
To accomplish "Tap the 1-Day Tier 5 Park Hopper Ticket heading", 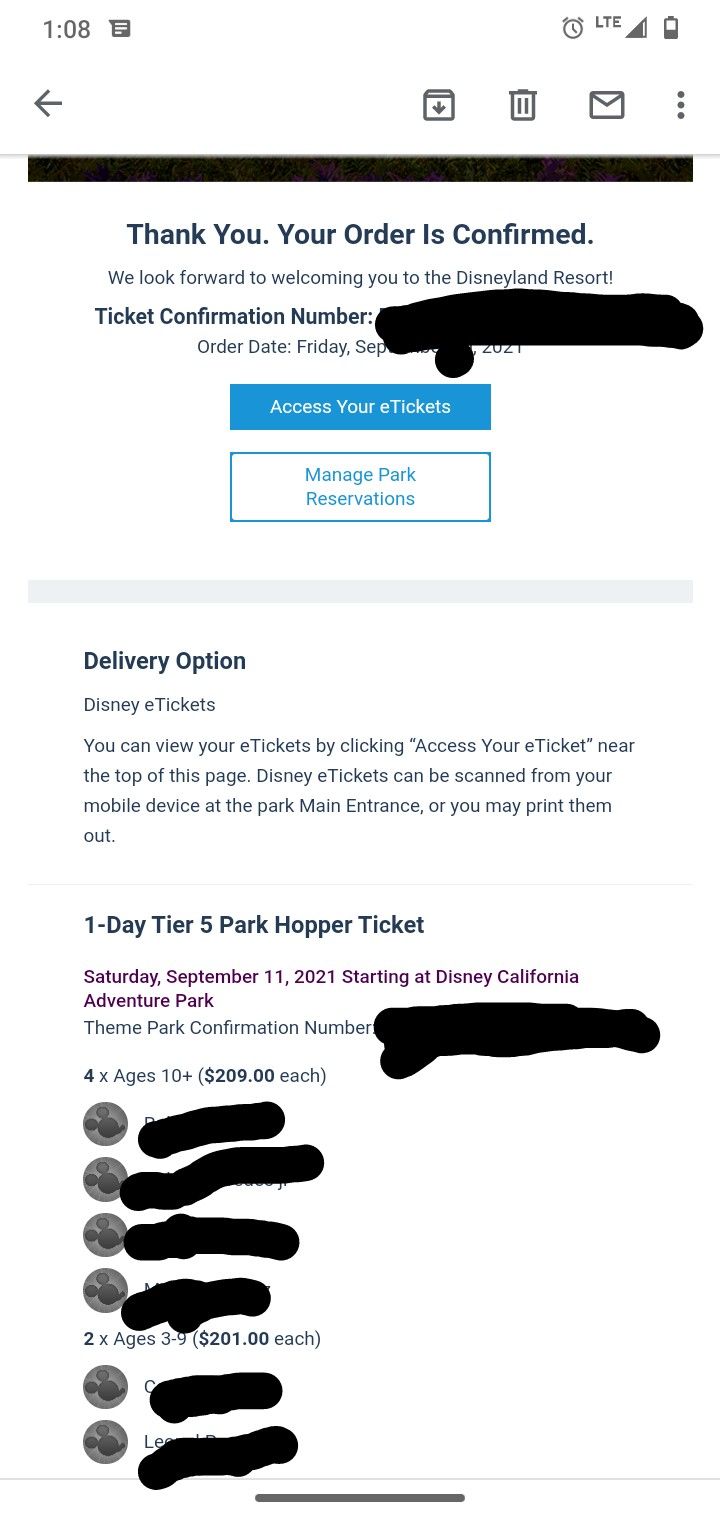I will point(254,925).
